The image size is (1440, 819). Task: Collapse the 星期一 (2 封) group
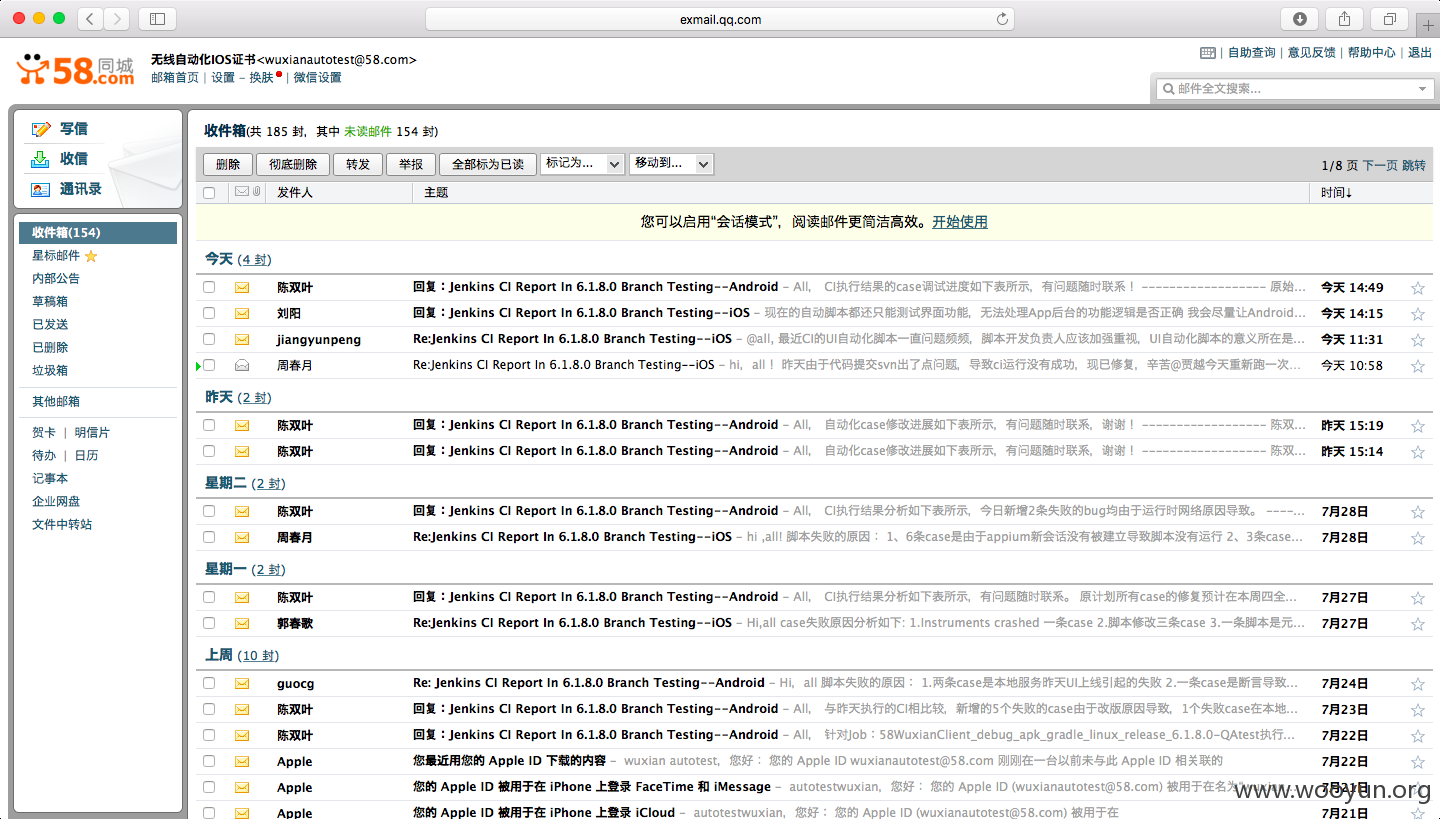(x=245, y=569)
